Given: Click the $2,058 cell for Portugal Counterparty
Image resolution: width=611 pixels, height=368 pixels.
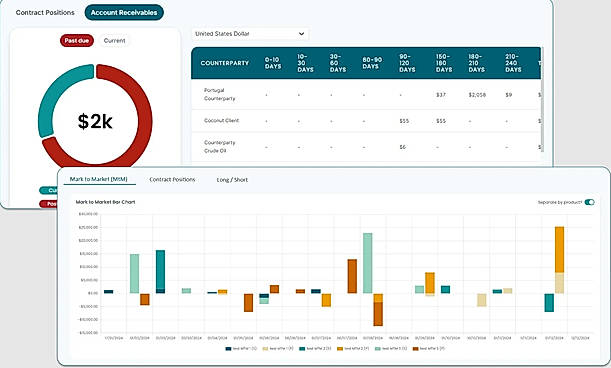Looking at the screenshot, I should [x=477, y=95].
